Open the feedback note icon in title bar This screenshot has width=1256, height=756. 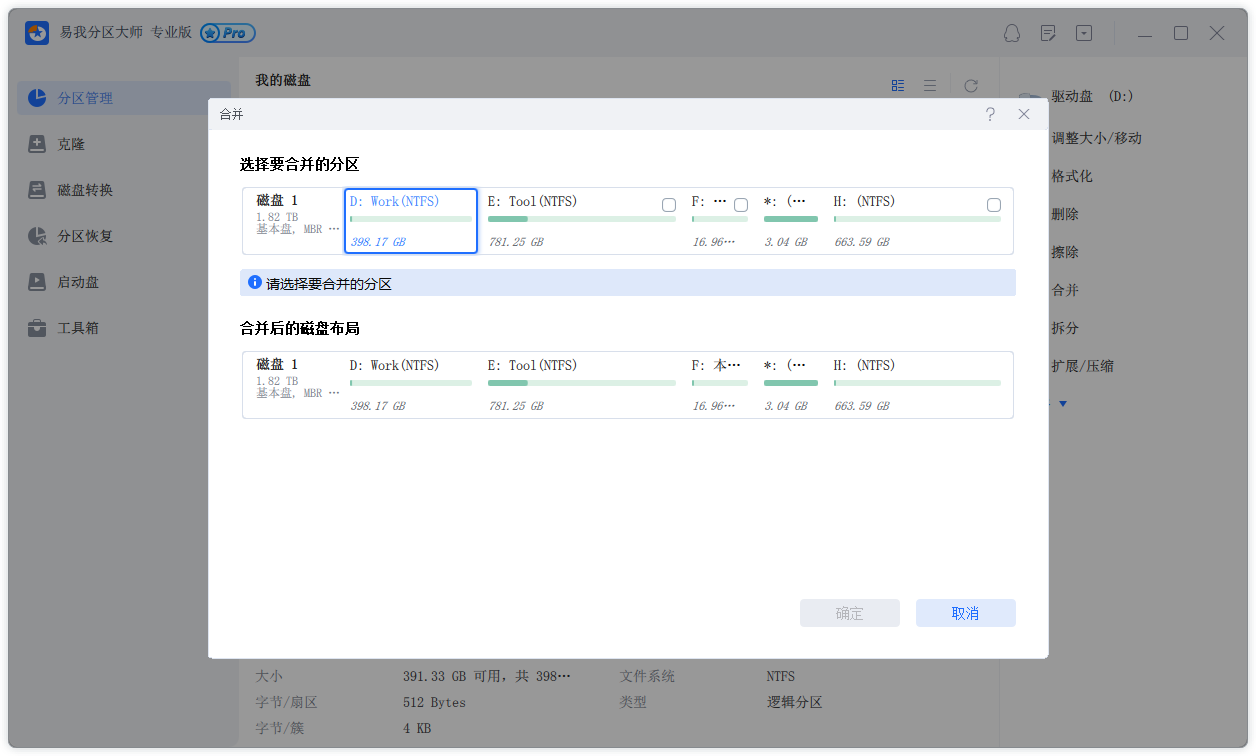(1048, 33)
